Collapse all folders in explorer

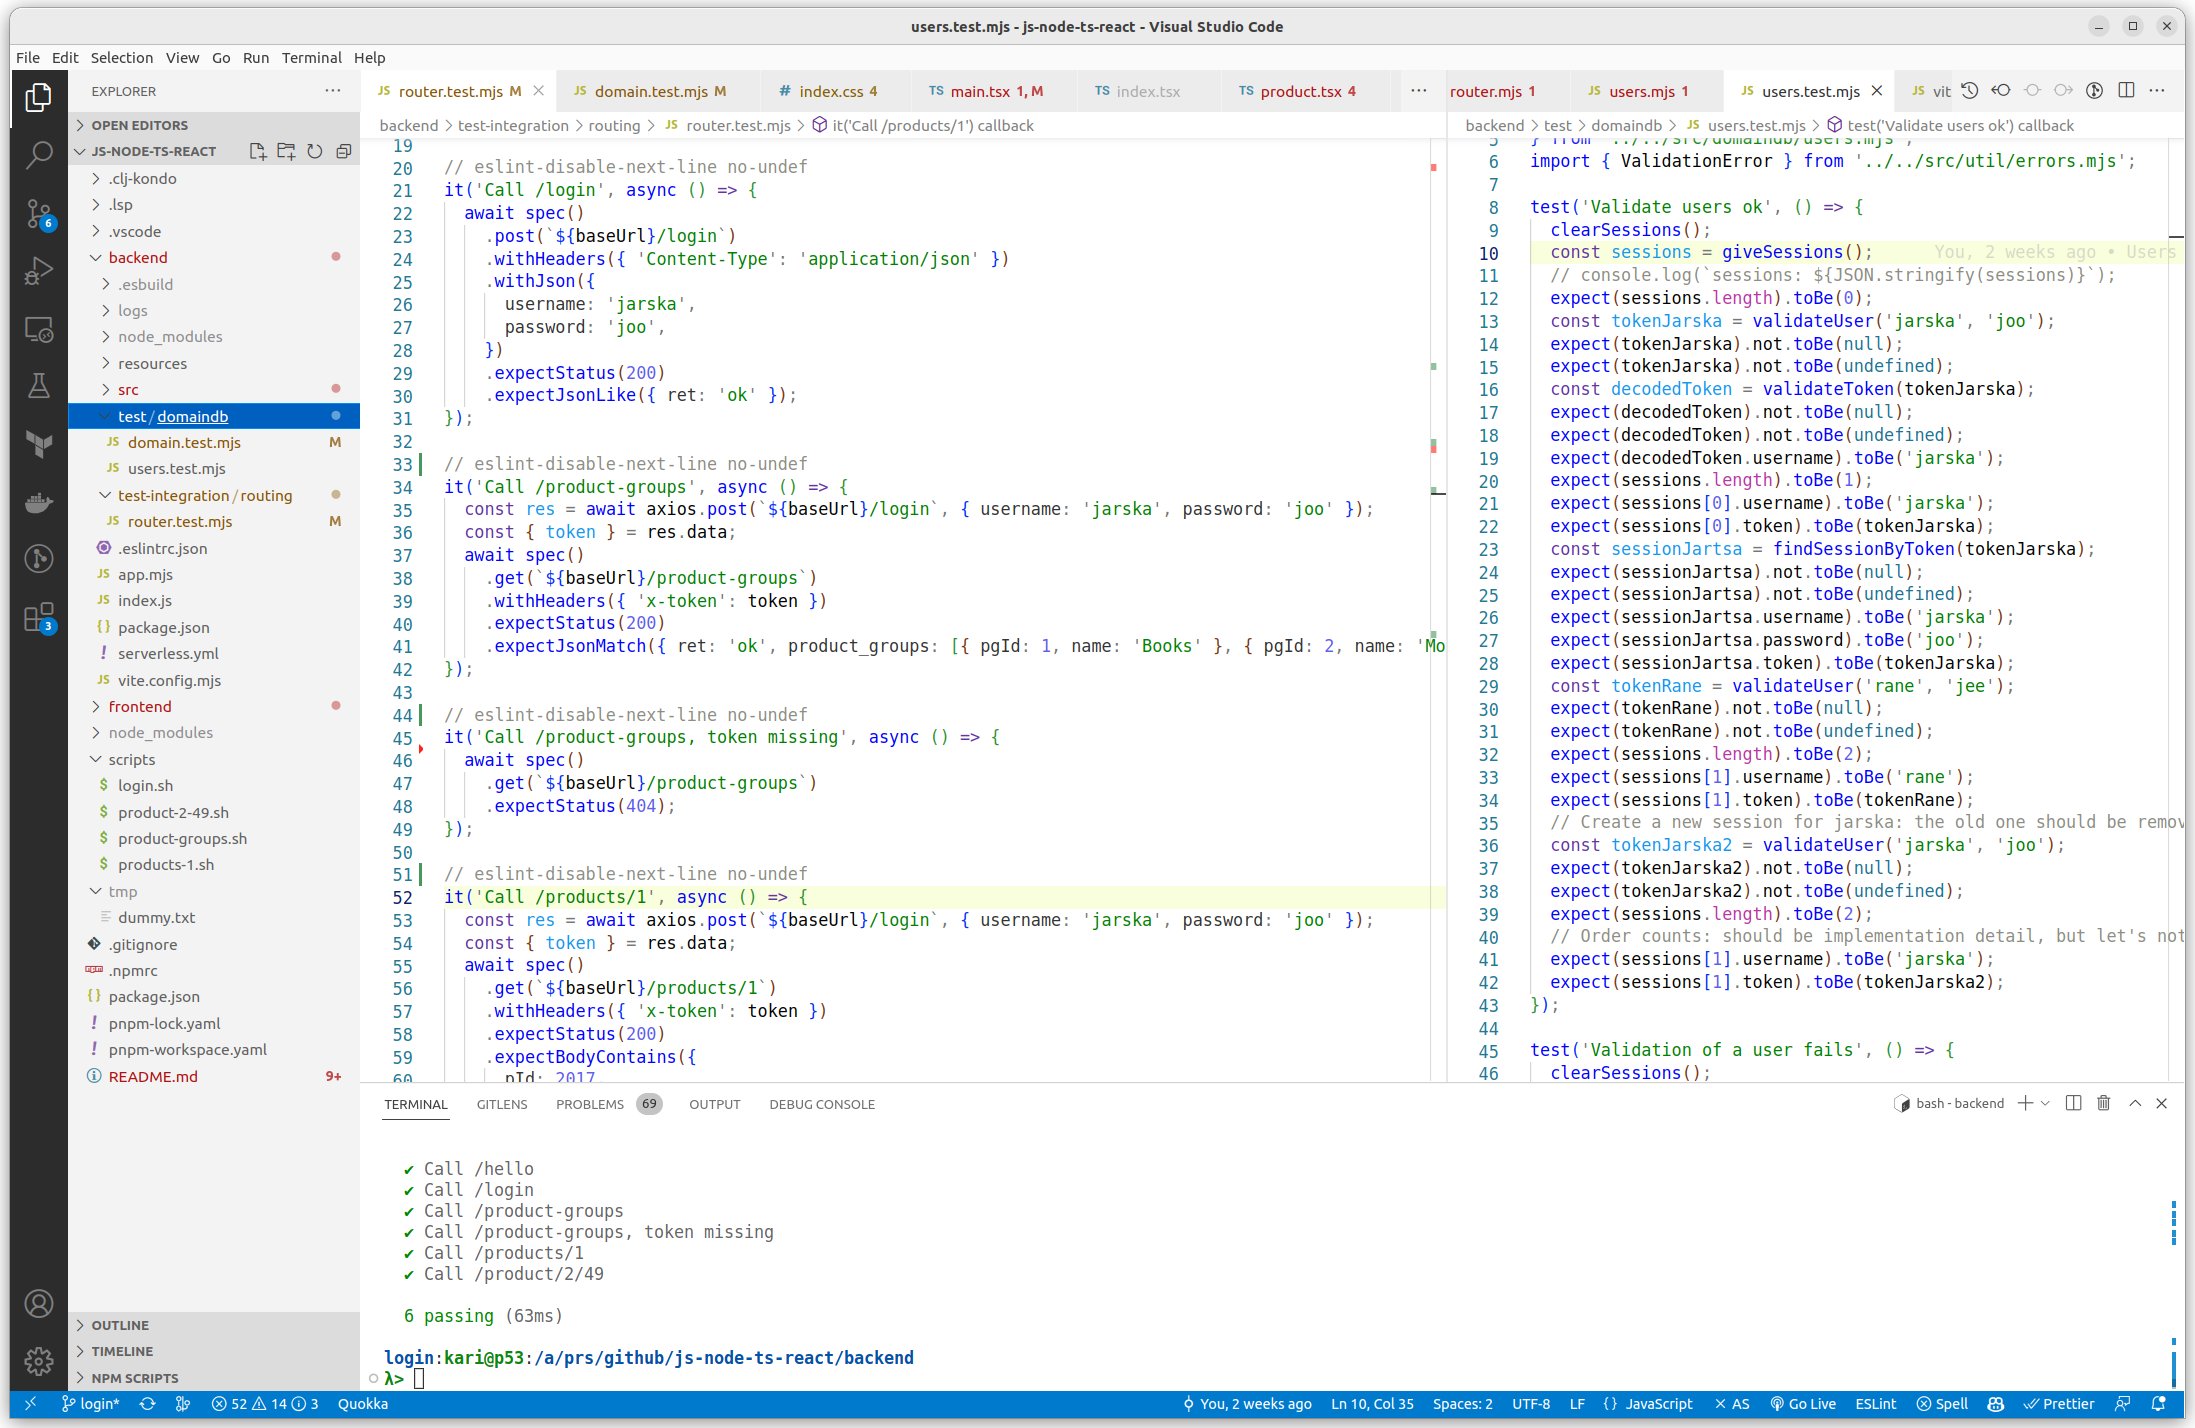tap(344, 151)
